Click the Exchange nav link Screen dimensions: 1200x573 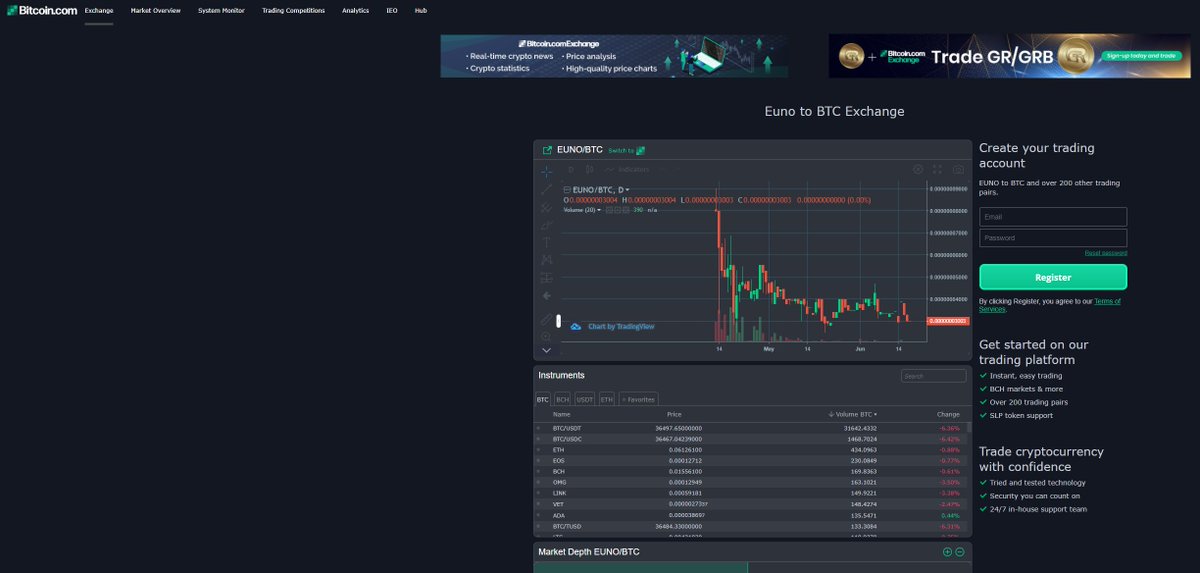click(x=99, y=10)
